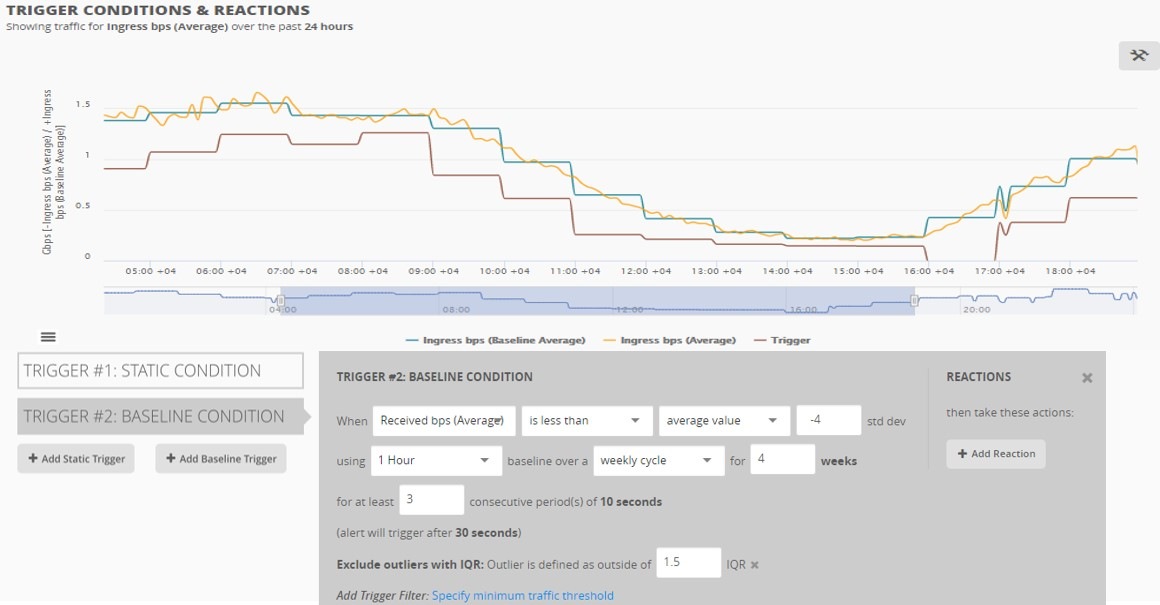Click Add Baseline Trigger button
Image resolution: width=1160 pixels, height=605 pixels.
coord(220,459)
